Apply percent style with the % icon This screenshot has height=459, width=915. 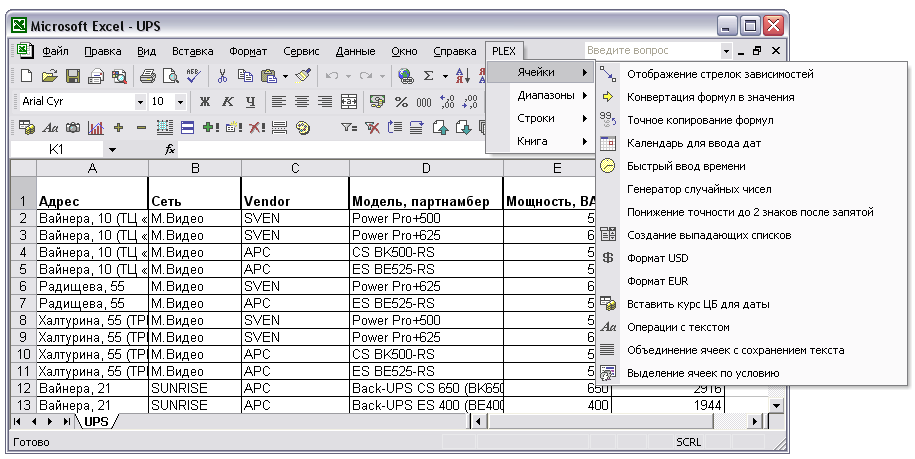click(x=401, y=102)
